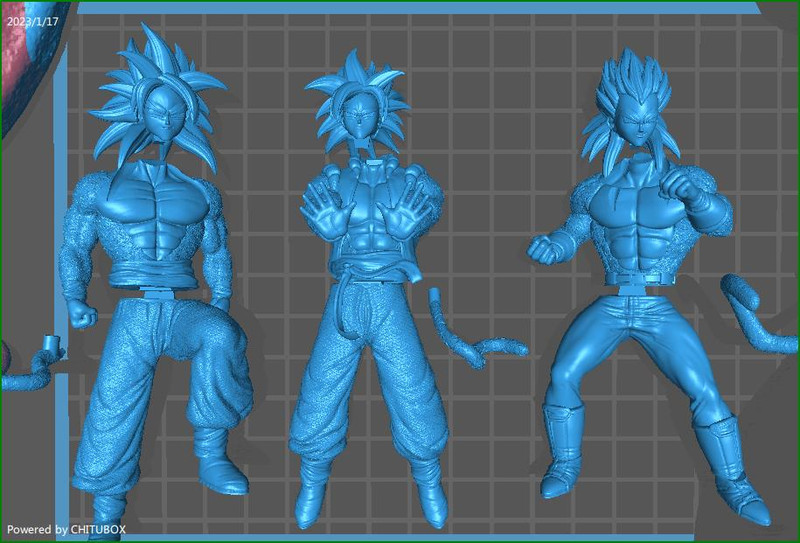Select the detached tail piece between figures
The image size is (800, 543).
[470, 340]
